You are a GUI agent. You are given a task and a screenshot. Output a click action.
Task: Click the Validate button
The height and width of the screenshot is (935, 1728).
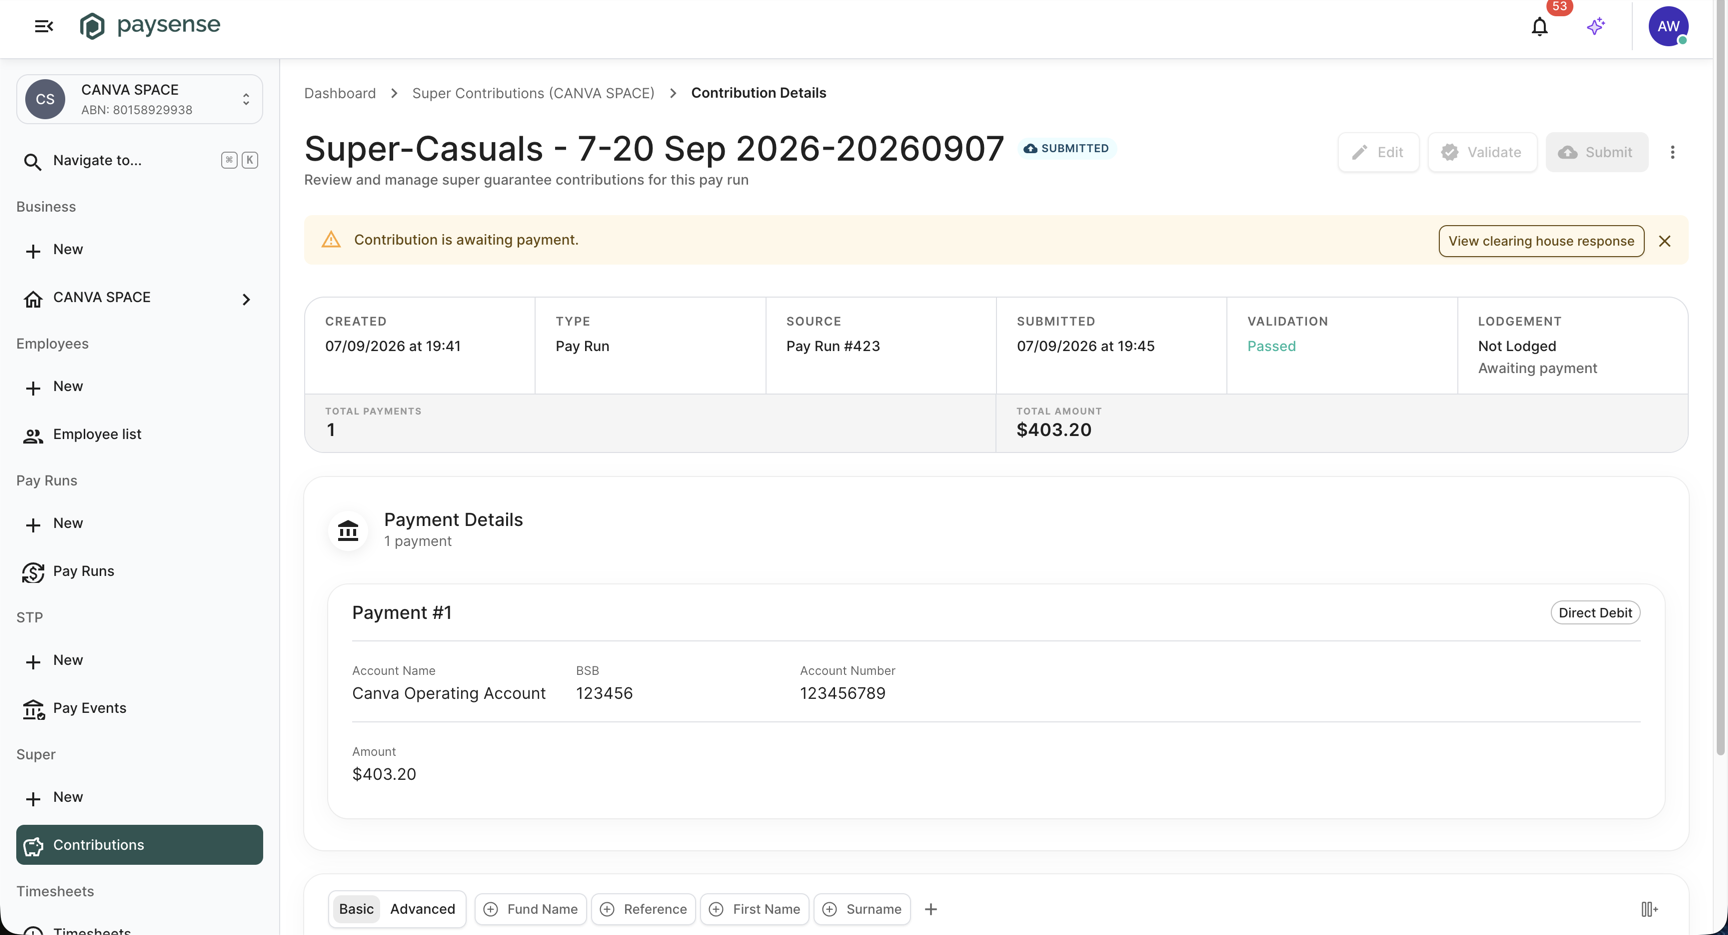(x=1482, y=152)
